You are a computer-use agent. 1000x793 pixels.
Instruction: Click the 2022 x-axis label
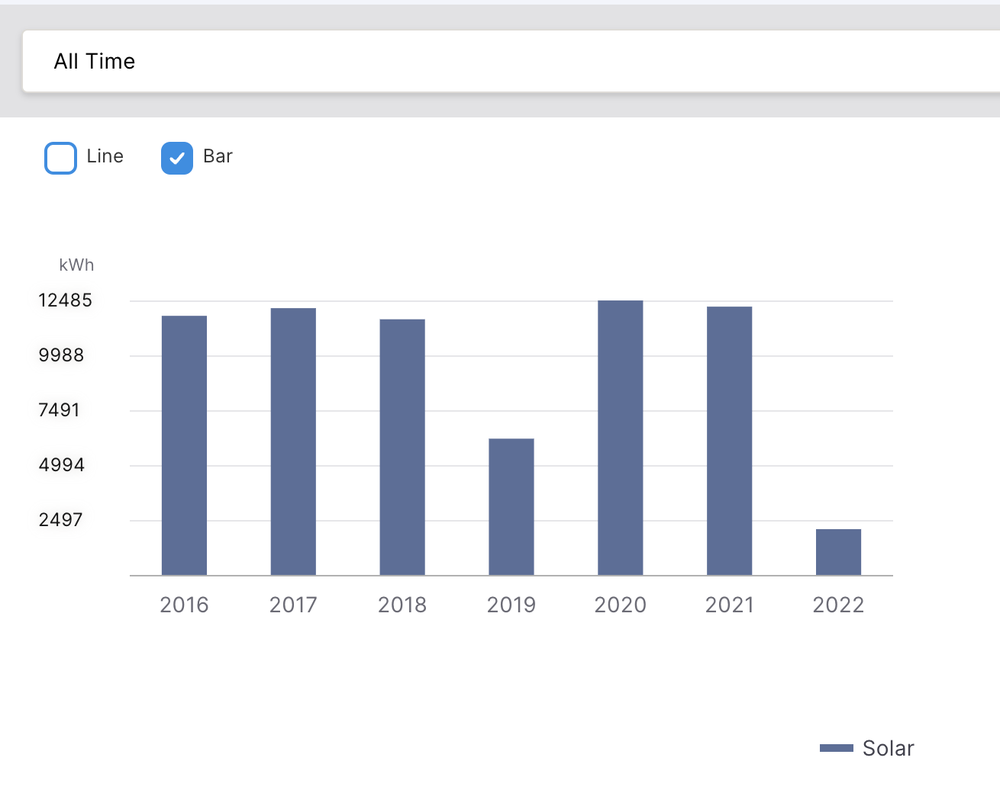click(x=838, y=605)
